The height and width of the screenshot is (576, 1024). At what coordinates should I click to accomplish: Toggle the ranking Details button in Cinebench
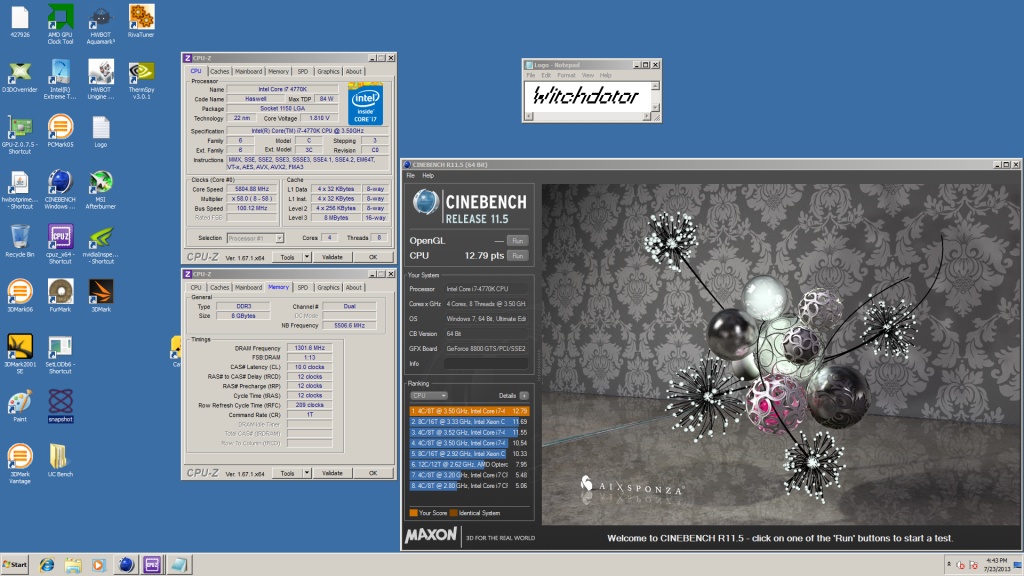point(524,395)
